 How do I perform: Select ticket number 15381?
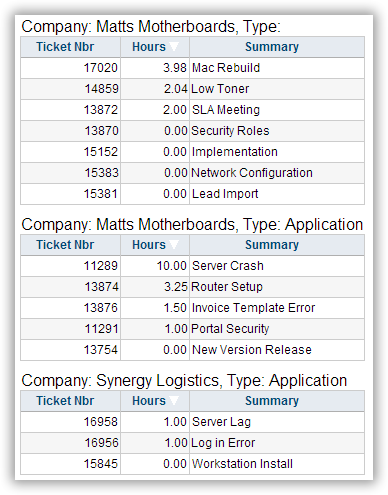[x=101, y=194]
